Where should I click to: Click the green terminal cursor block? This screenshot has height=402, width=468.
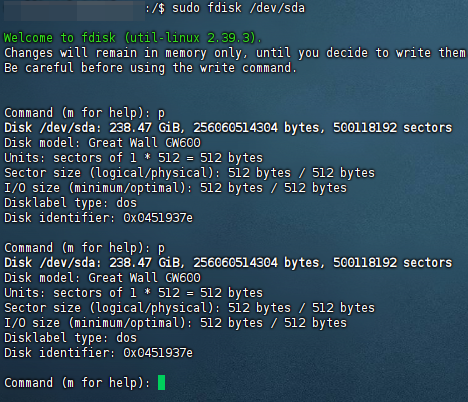click(x=161, y=382)
